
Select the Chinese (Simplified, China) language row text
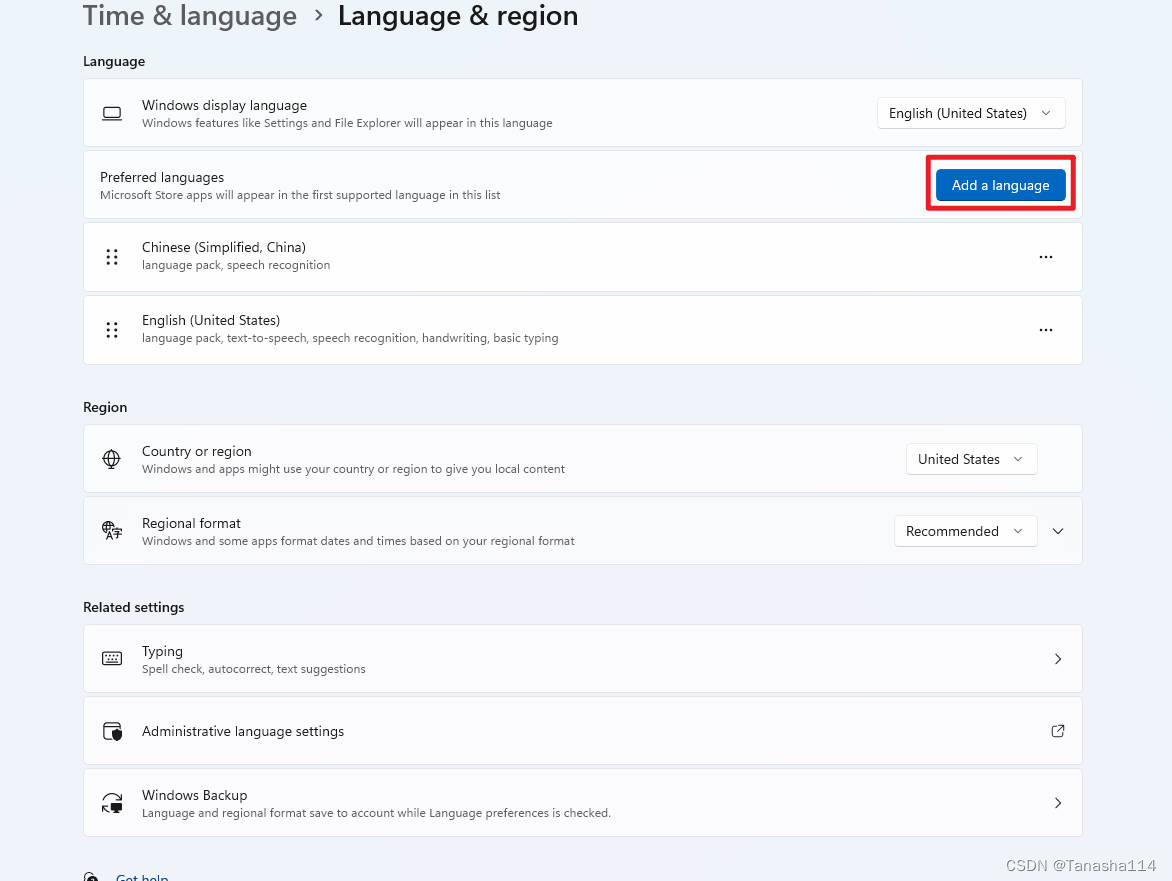pos(223,247)
